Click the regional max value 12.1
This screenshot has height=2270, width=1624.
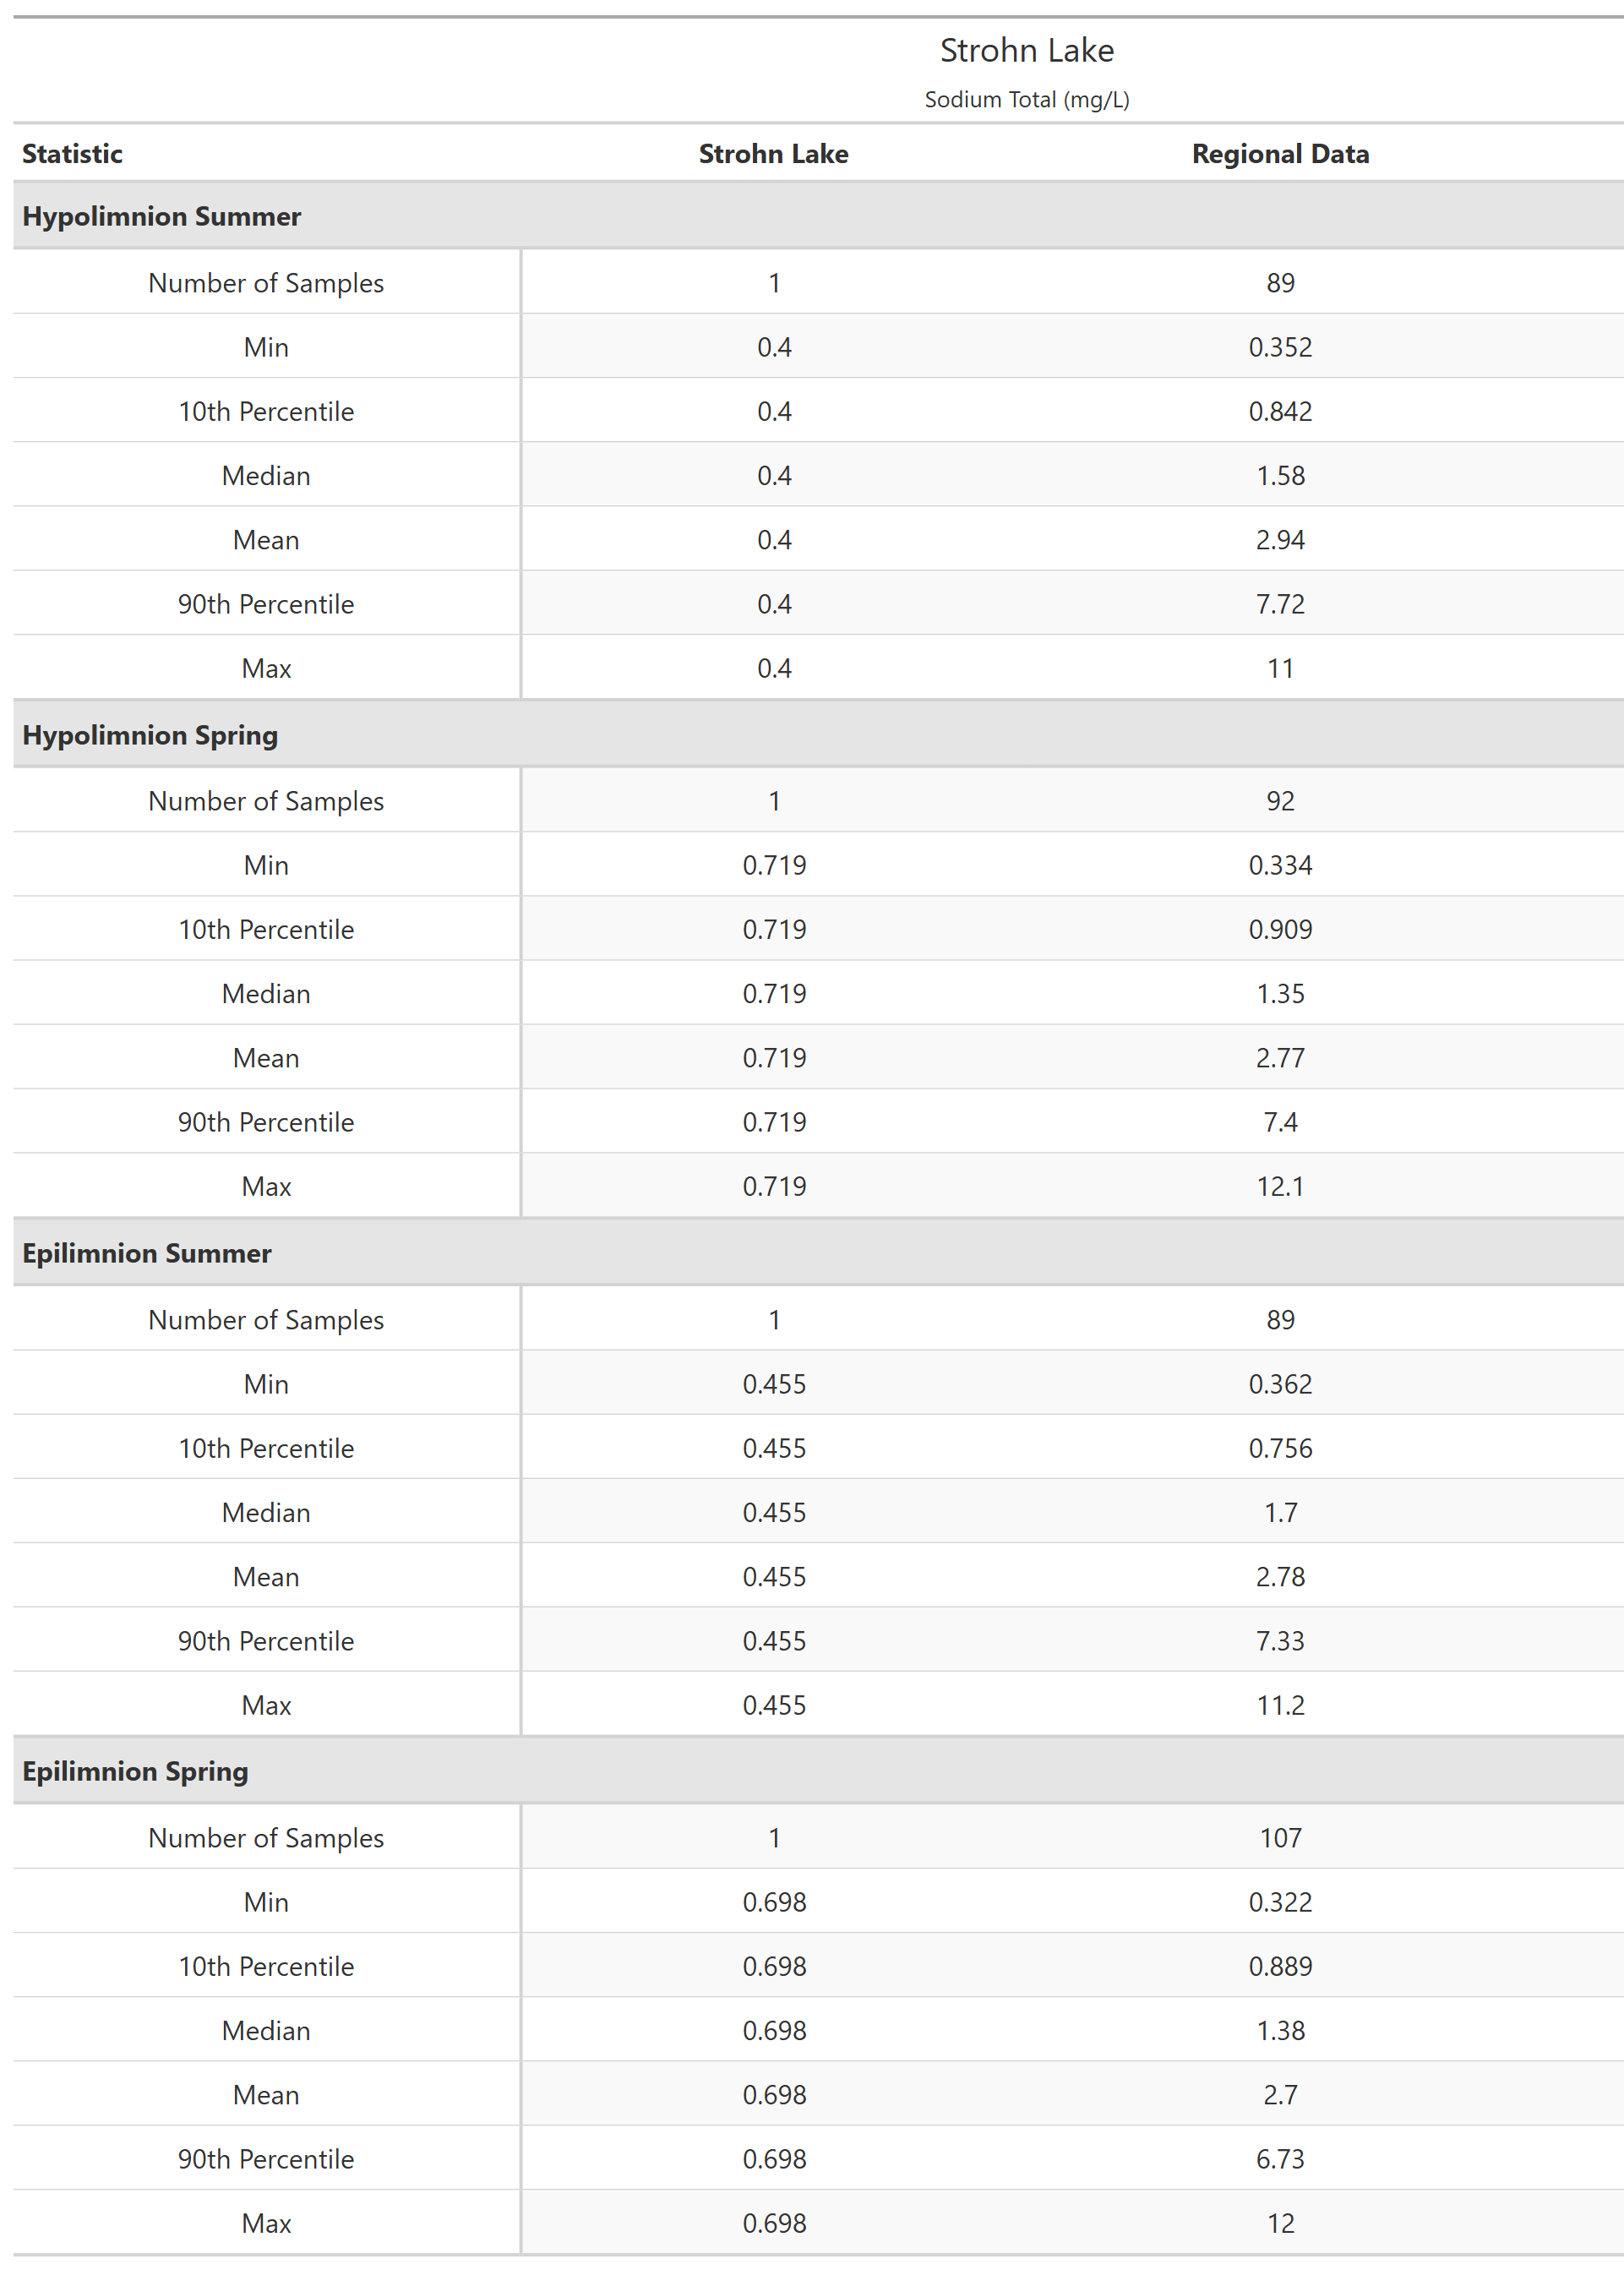click(x=1280, y=1187)
